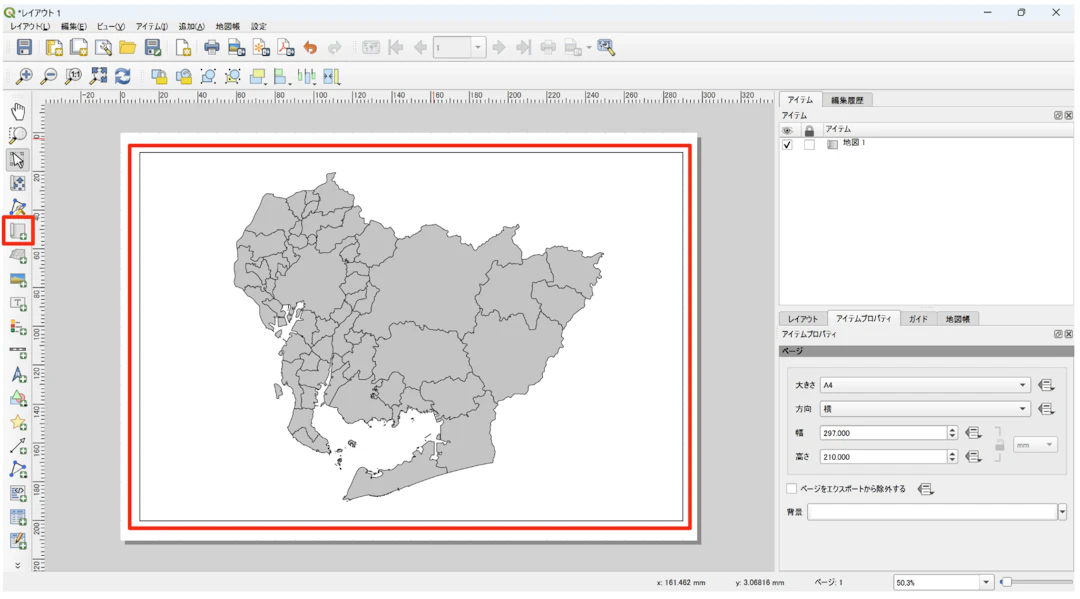Switch to the ガイド tab
This screenshot has height=599, width=1080.
click(x=918, y=319)
